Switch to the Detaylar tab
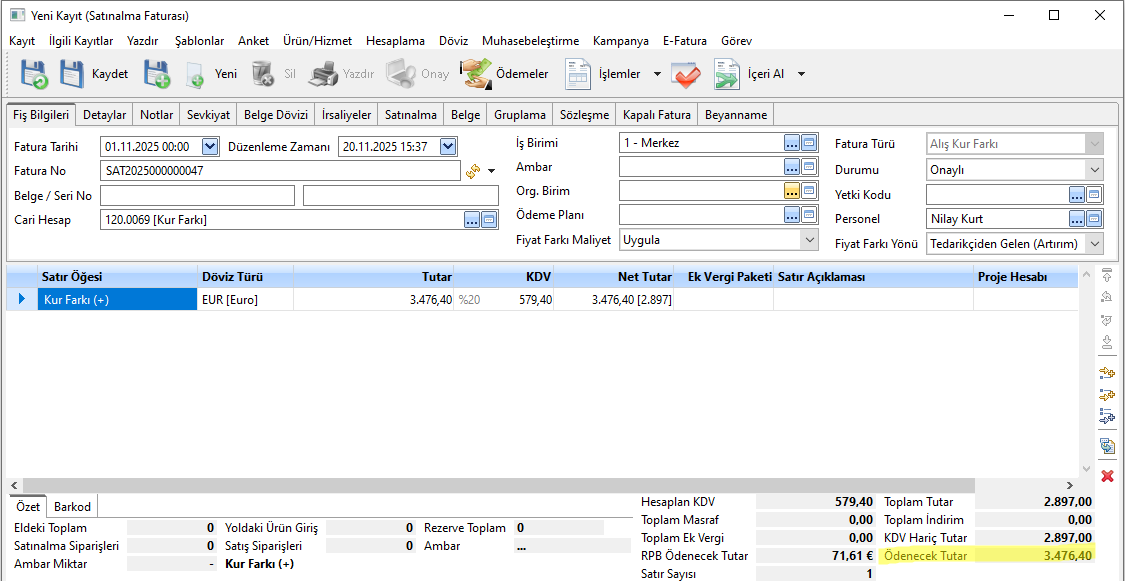Screen dimensions: 1125x581 click(104, 115)
